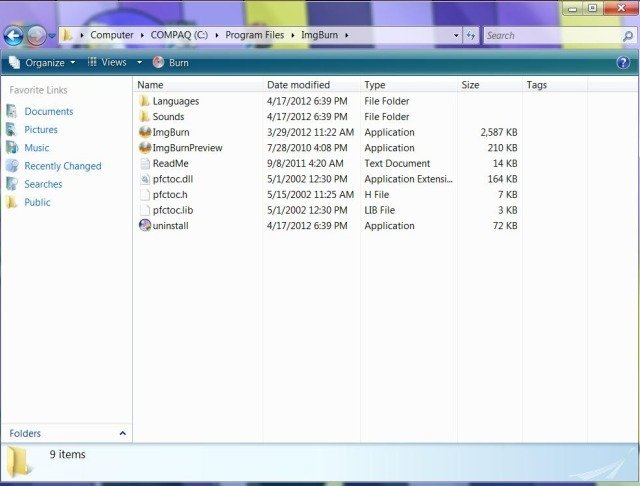Select the ImgBurn application icon
Screen dimensions: 640x486
(x=145, y=132)
